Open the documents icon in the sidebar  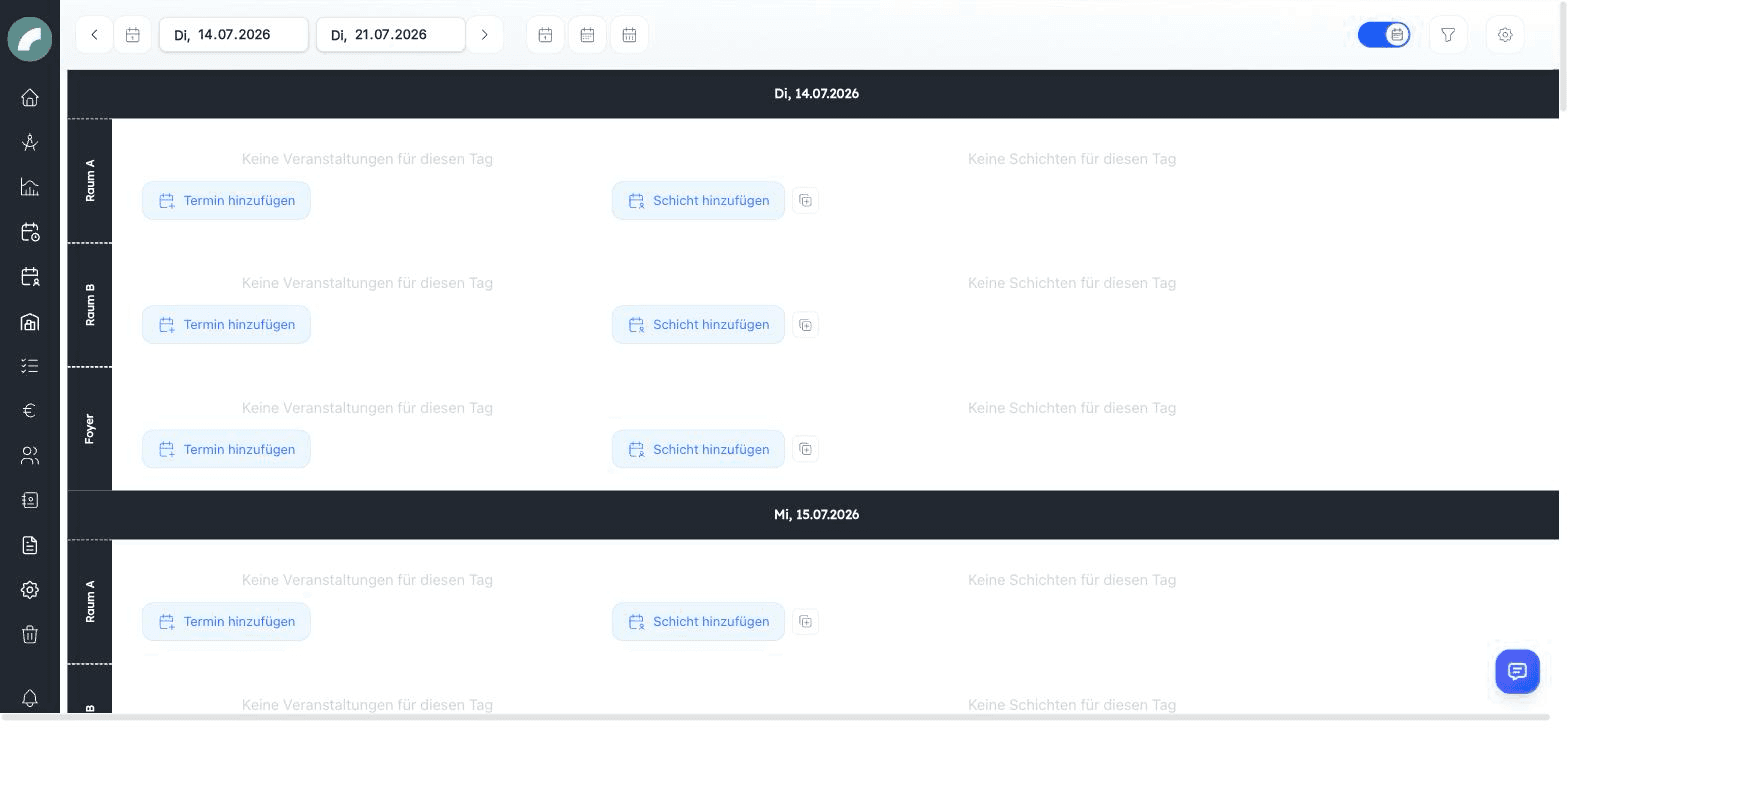coord(30,545)
